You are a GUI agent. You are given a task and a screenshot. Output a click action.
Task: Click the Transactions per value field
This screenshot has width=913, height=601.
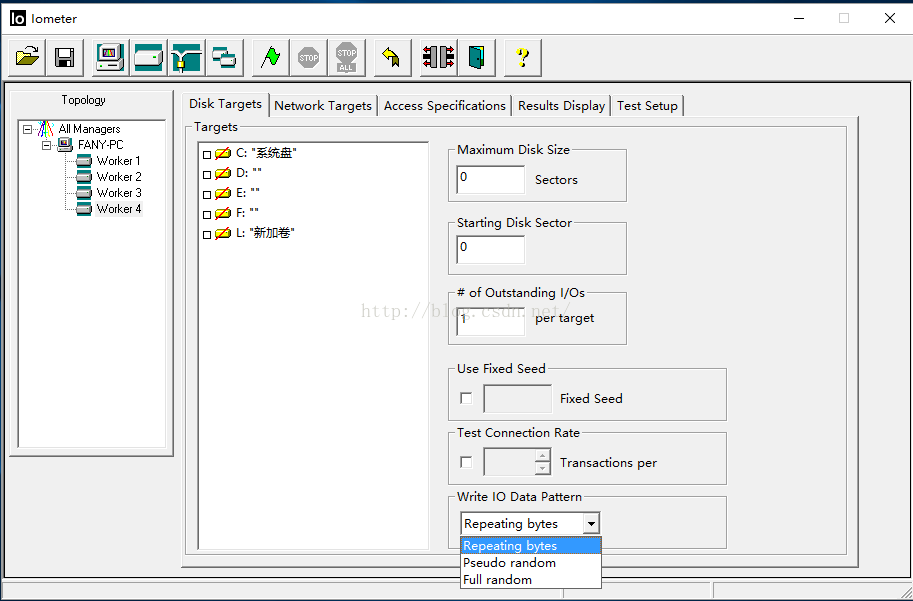coord(509,462)
